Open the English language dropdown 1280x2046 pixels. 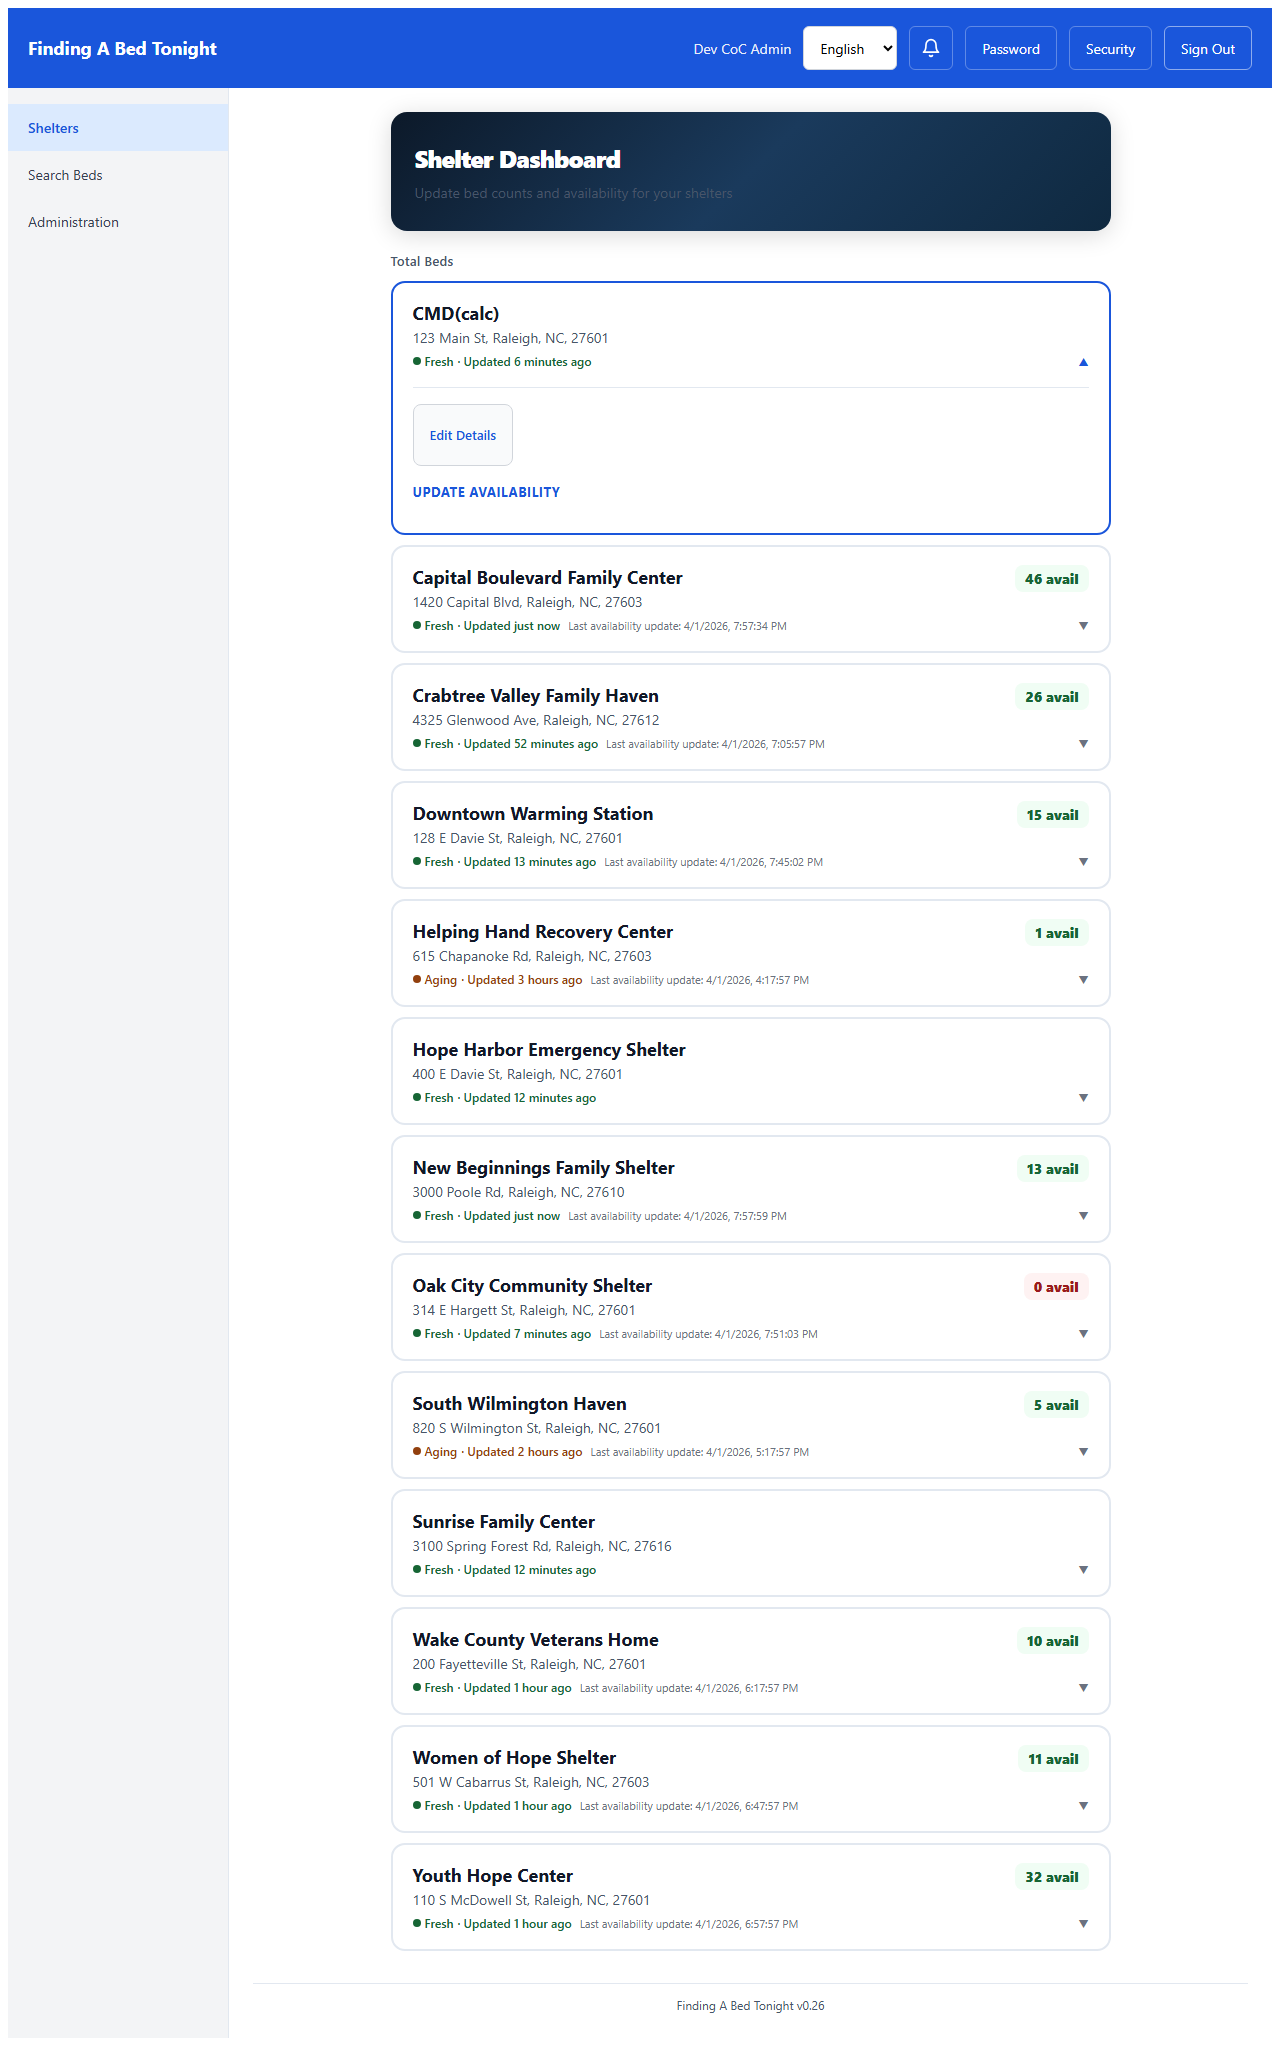coord(850,48)
